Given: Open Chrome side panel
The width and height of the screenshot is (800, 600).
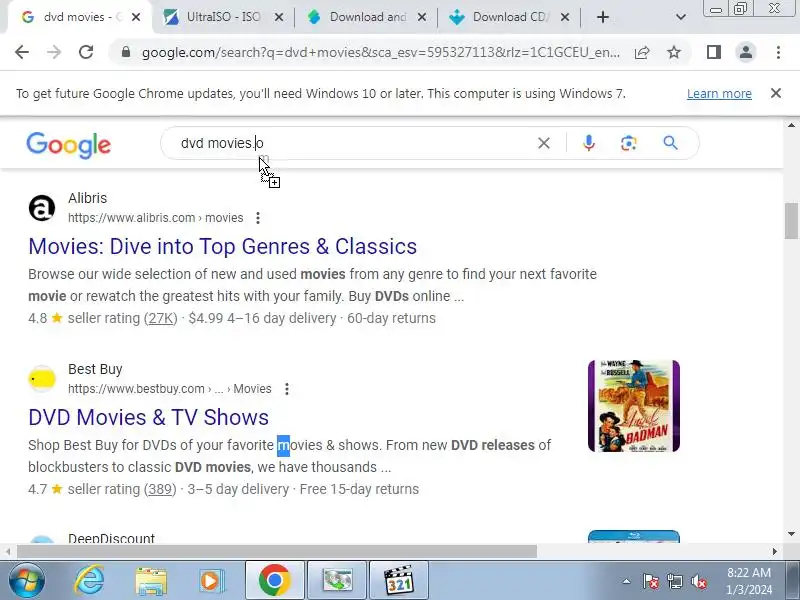Looking at the screenshot, I should click(x=714, y=52).
